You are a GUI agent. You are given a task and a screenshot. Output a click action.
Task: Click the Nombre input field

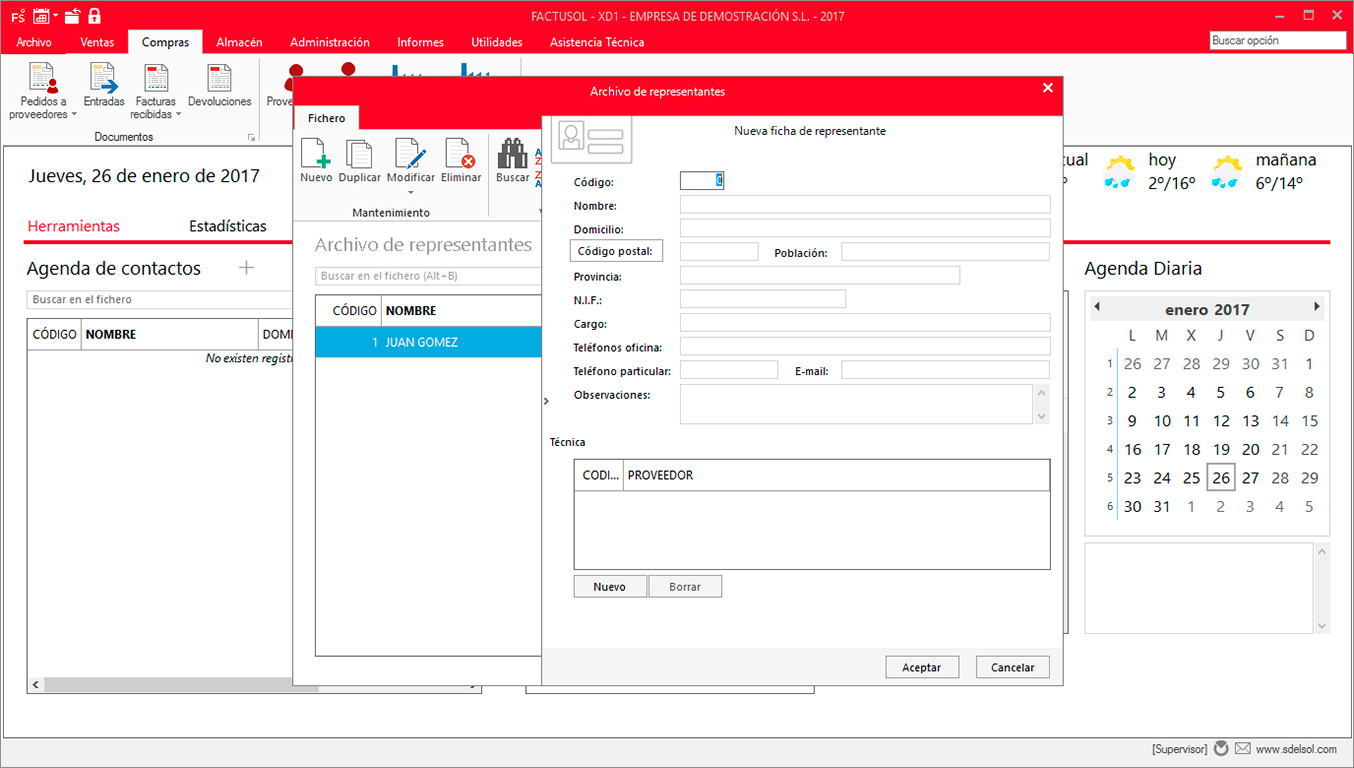[865, 204]
